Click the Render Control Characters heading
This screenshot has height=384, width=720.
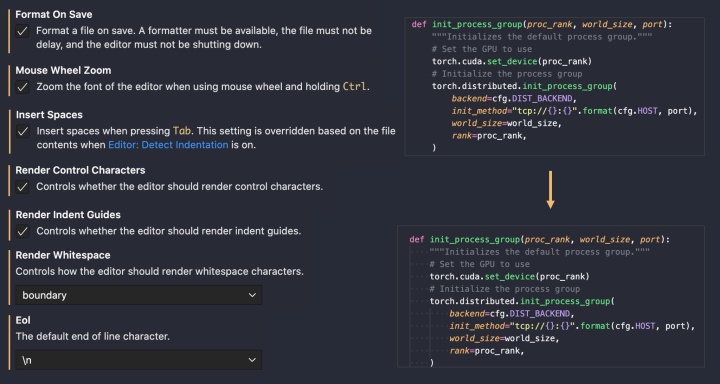[x=80, y=170]
